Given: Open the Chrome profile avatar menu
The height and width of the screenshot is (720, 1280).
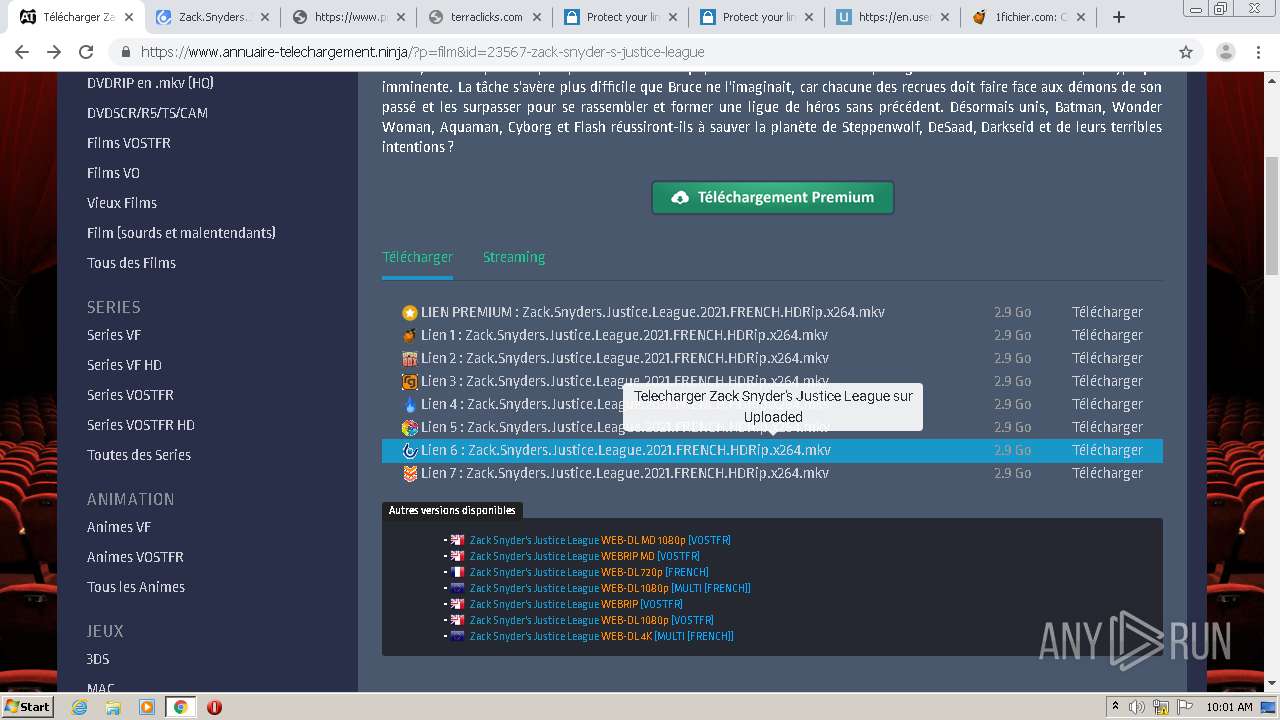Looking at the screenshot, I should pos(1226,52).
